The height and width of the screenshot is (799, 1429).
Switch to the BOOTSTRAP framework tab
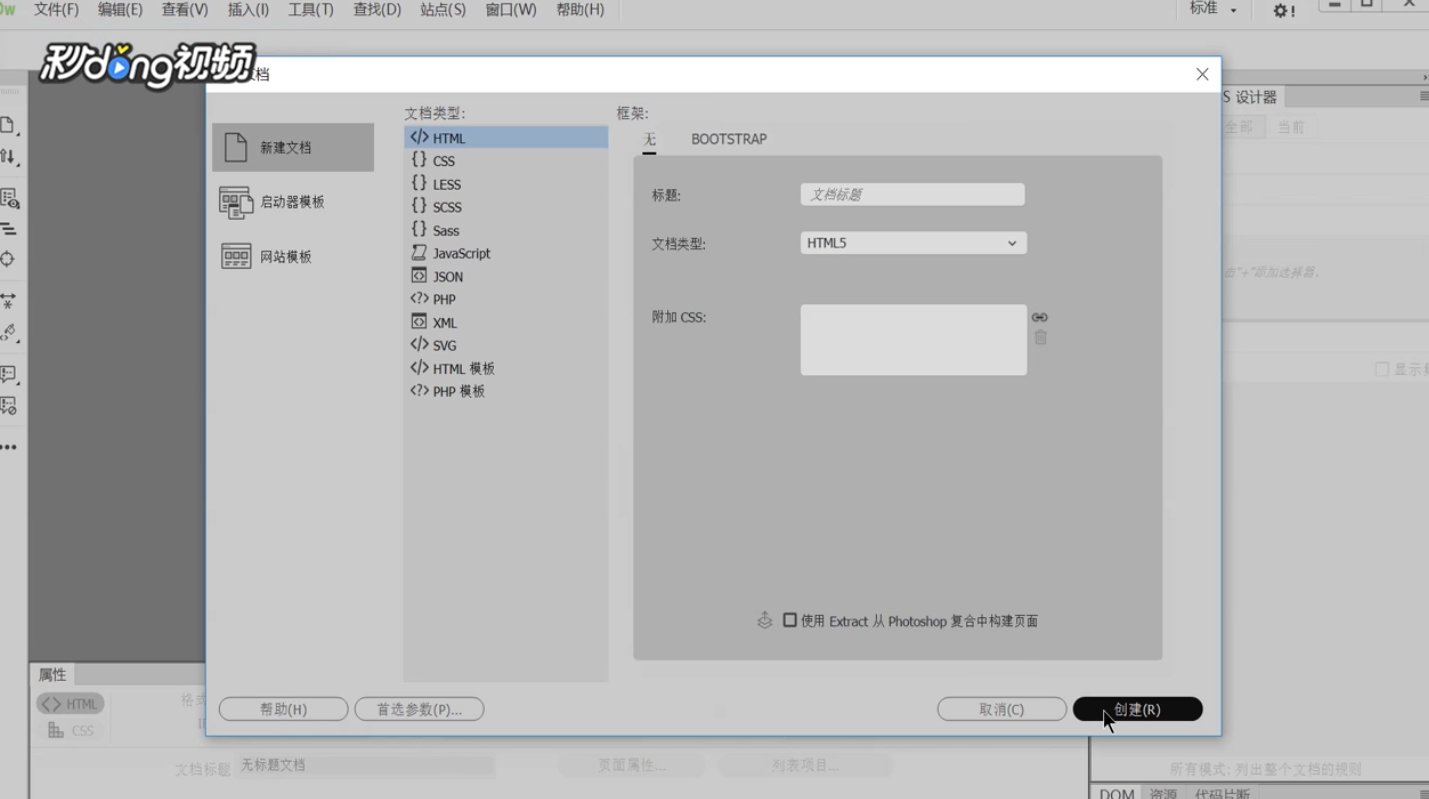click(x=729, y=139)
